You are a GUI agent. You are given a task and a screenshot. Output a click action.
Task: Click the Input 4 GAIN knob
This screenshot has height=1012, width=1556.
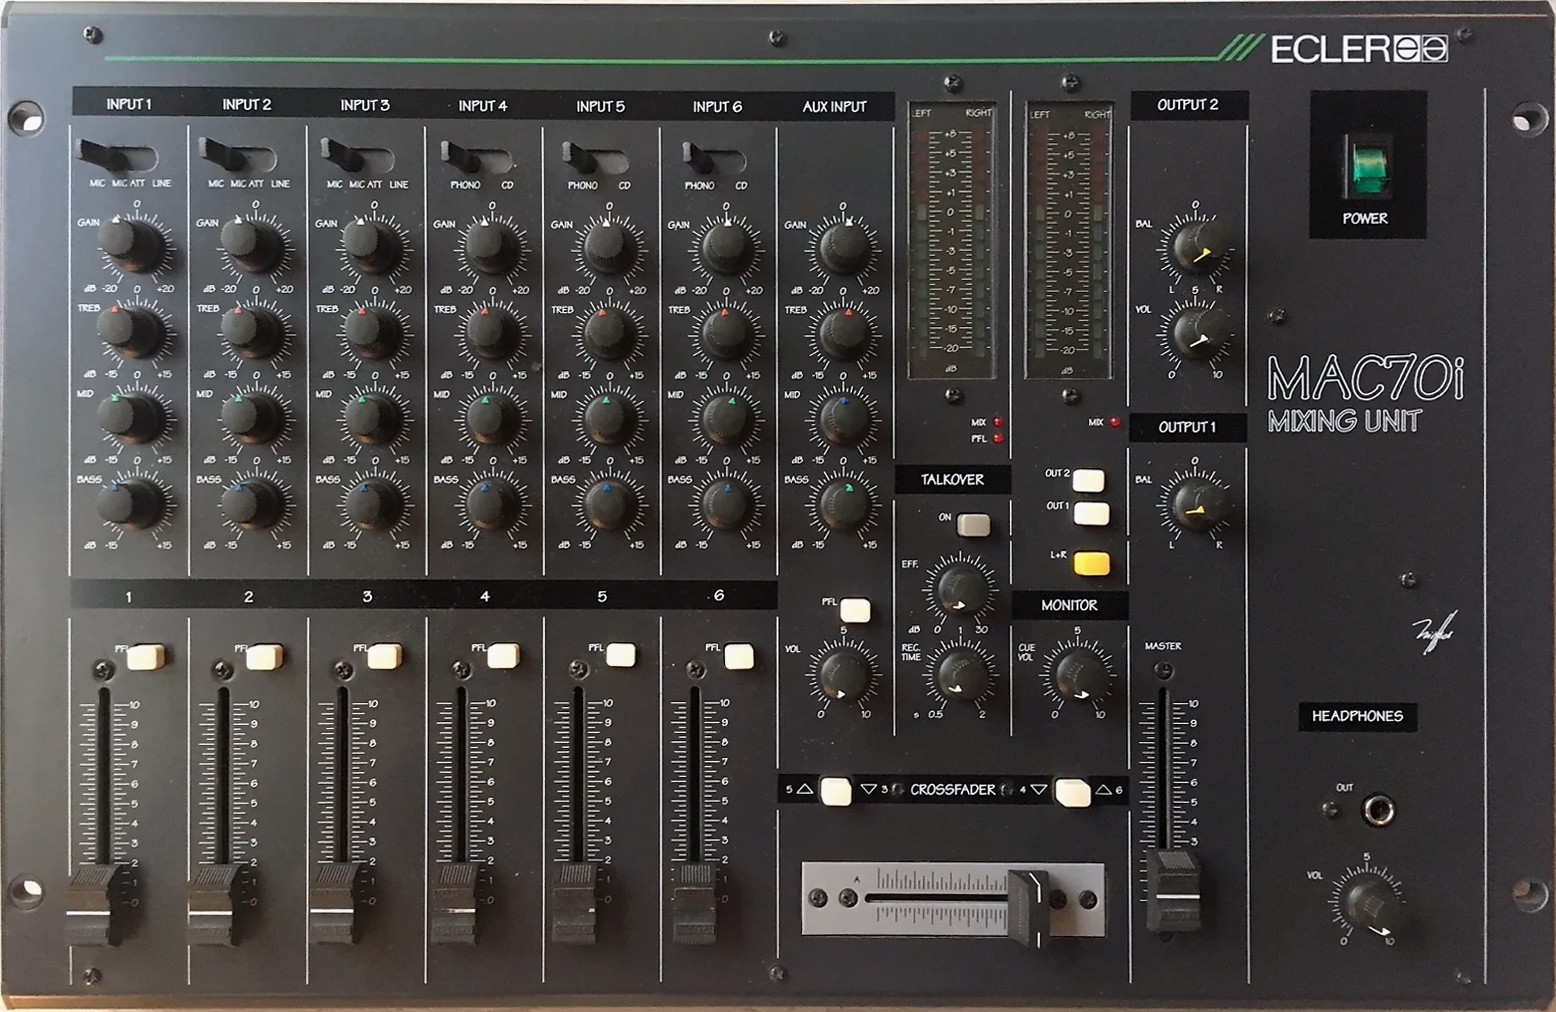point(490,246)
